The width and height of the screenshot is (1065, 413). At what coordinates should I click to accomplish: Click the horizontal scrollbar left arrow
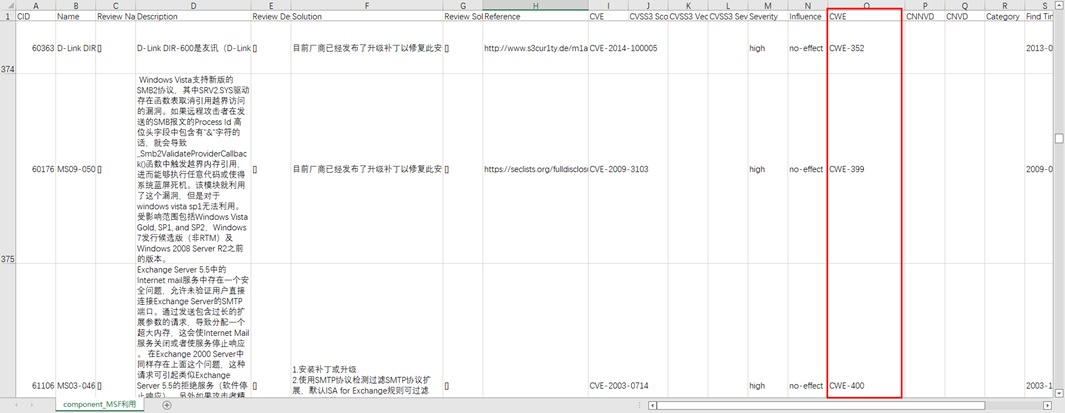(x=652, y=406)
